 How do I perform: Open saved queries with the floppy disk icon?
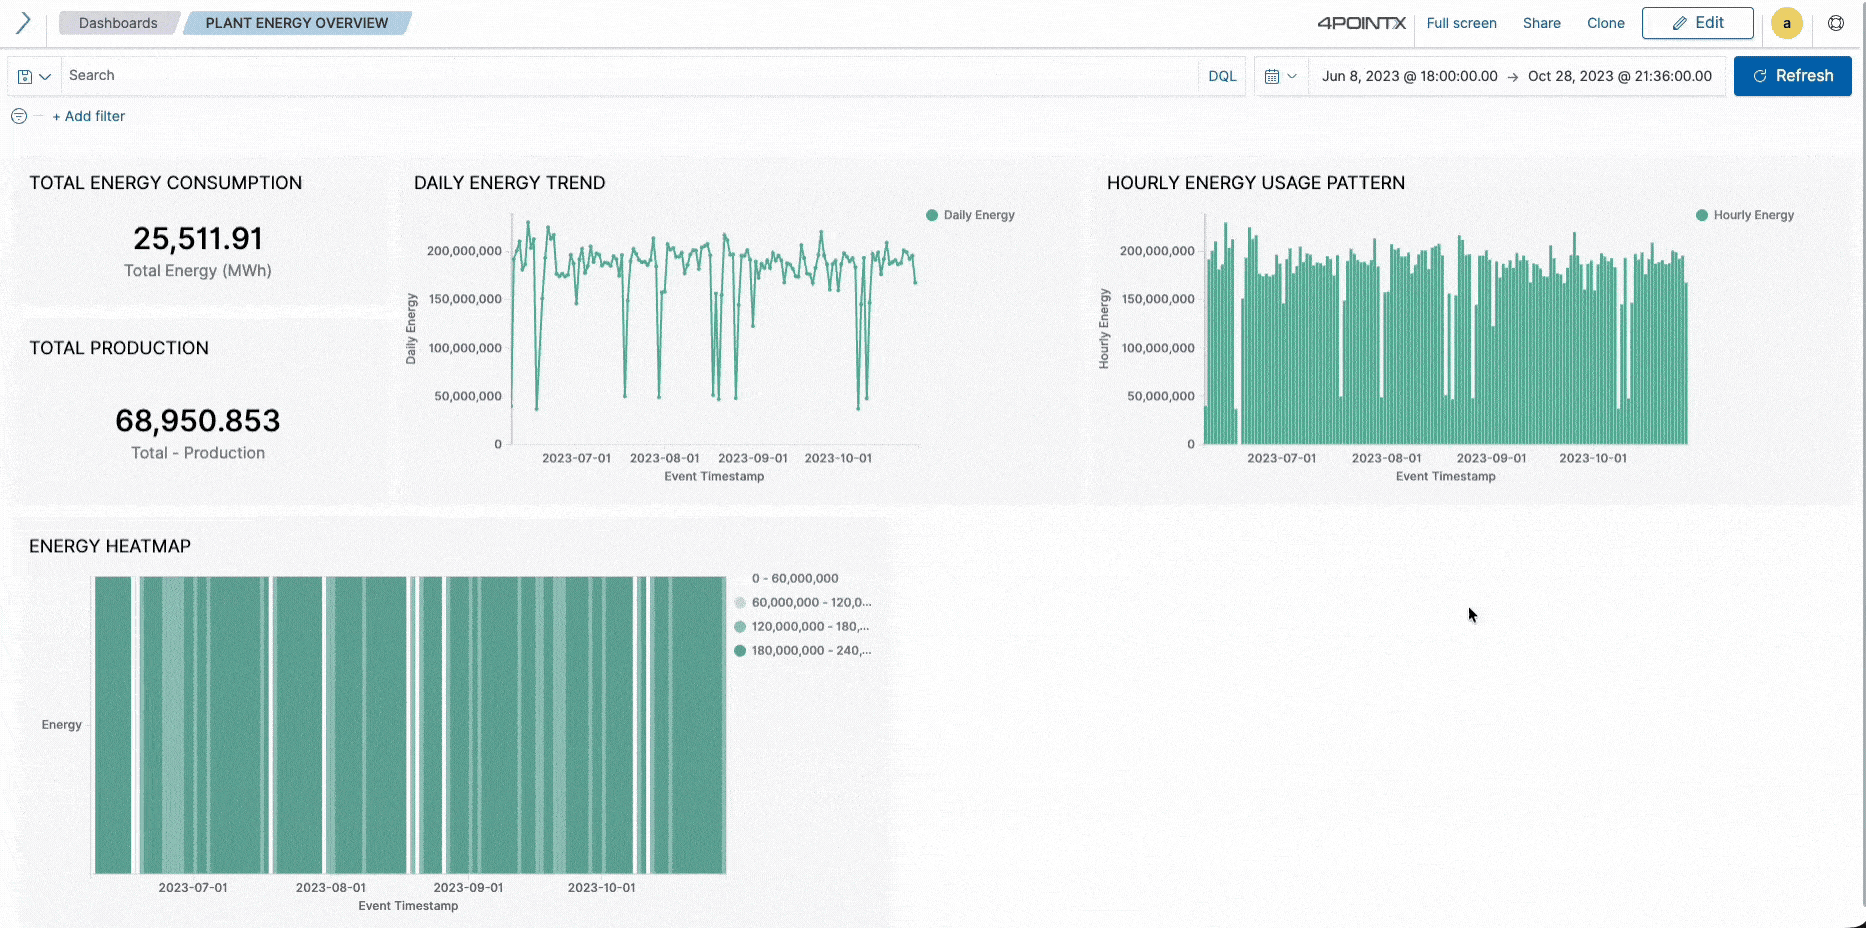click(x=22, y=75)
